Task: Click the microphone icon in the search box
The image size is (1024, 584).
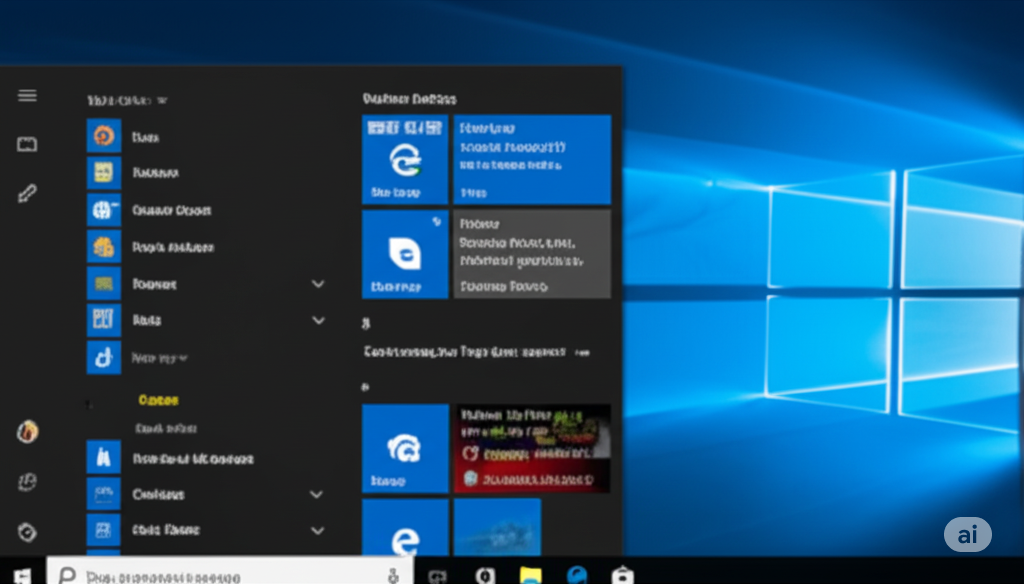Action: point(393,576)
